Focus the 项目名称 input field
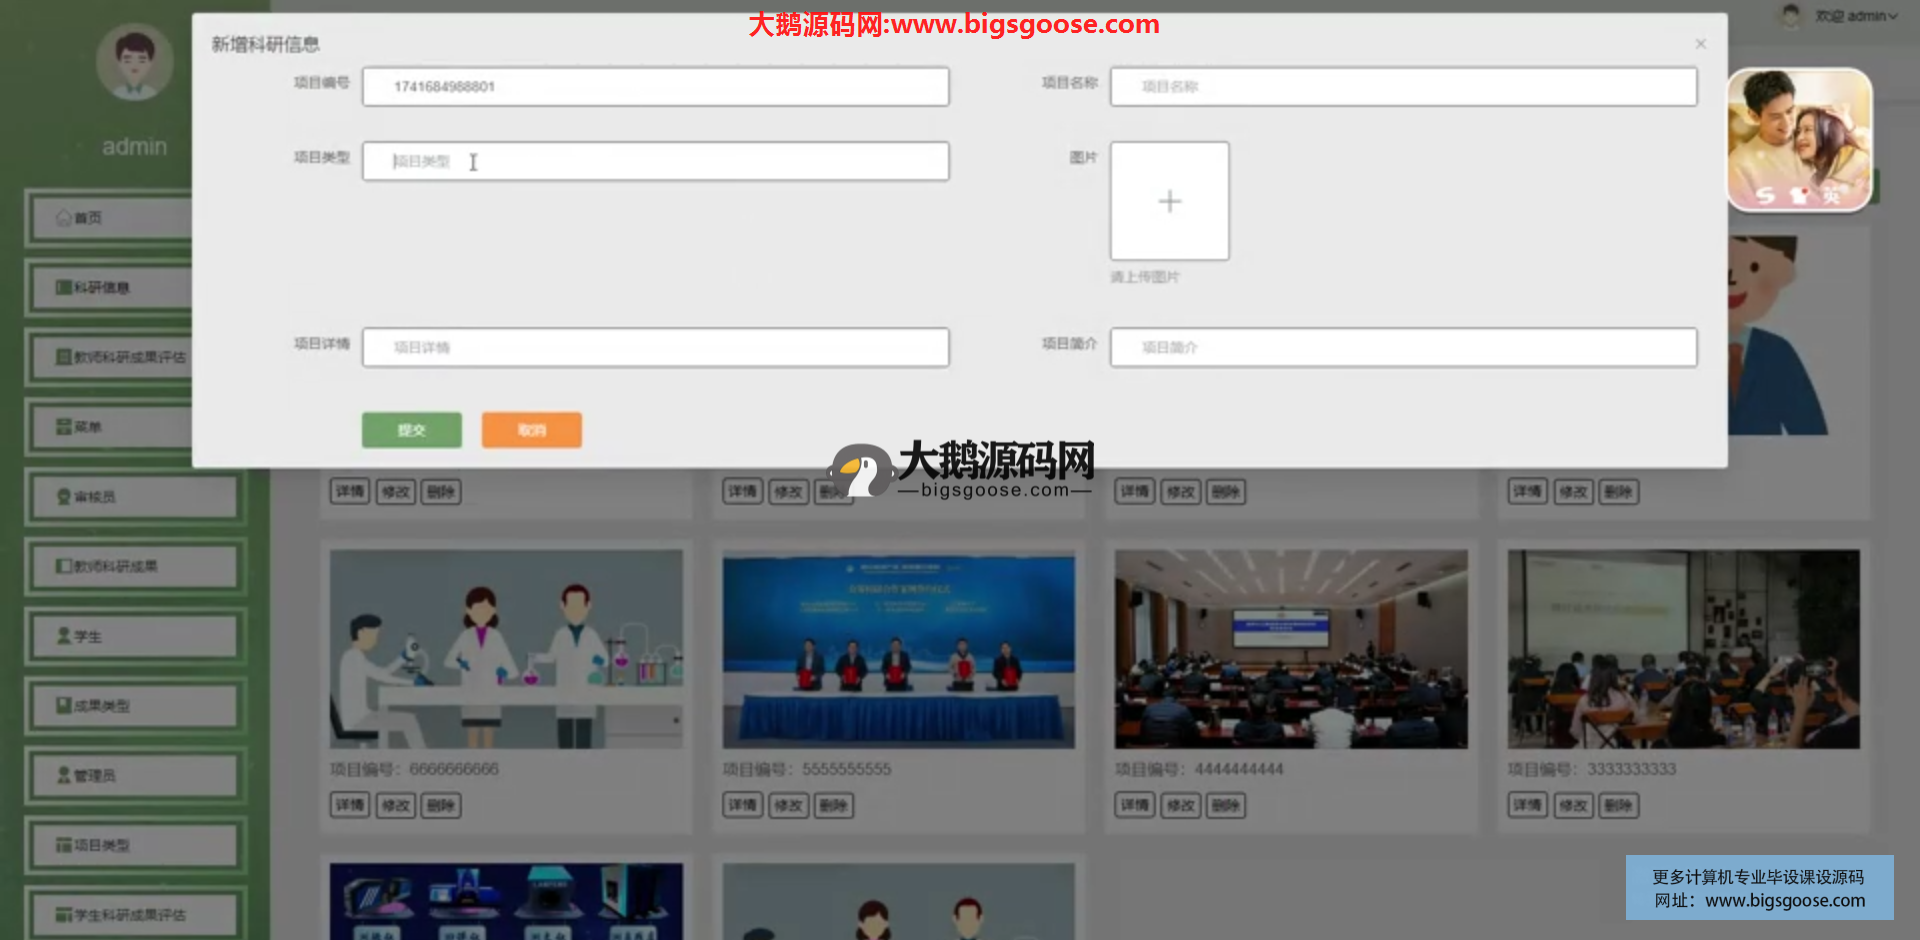The height and width of the screenshot is (940, 1920). (x=1403, y=87)
